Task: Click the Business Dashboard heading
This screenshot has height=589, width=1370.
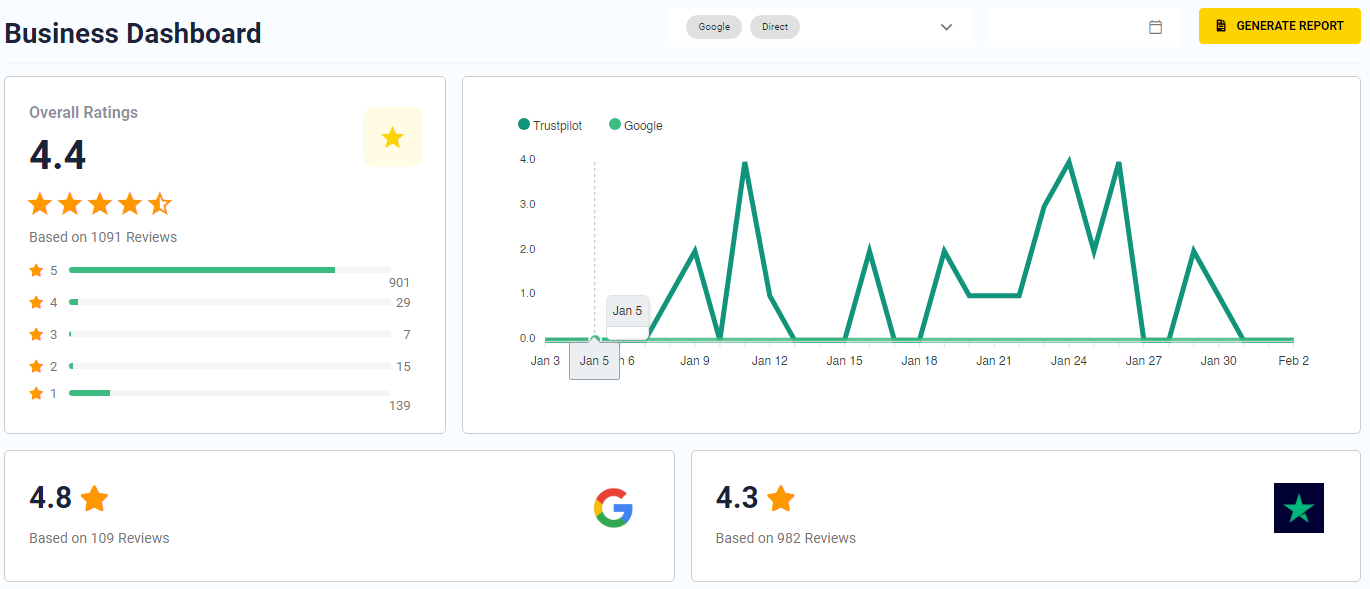Action: coord(131,33)
